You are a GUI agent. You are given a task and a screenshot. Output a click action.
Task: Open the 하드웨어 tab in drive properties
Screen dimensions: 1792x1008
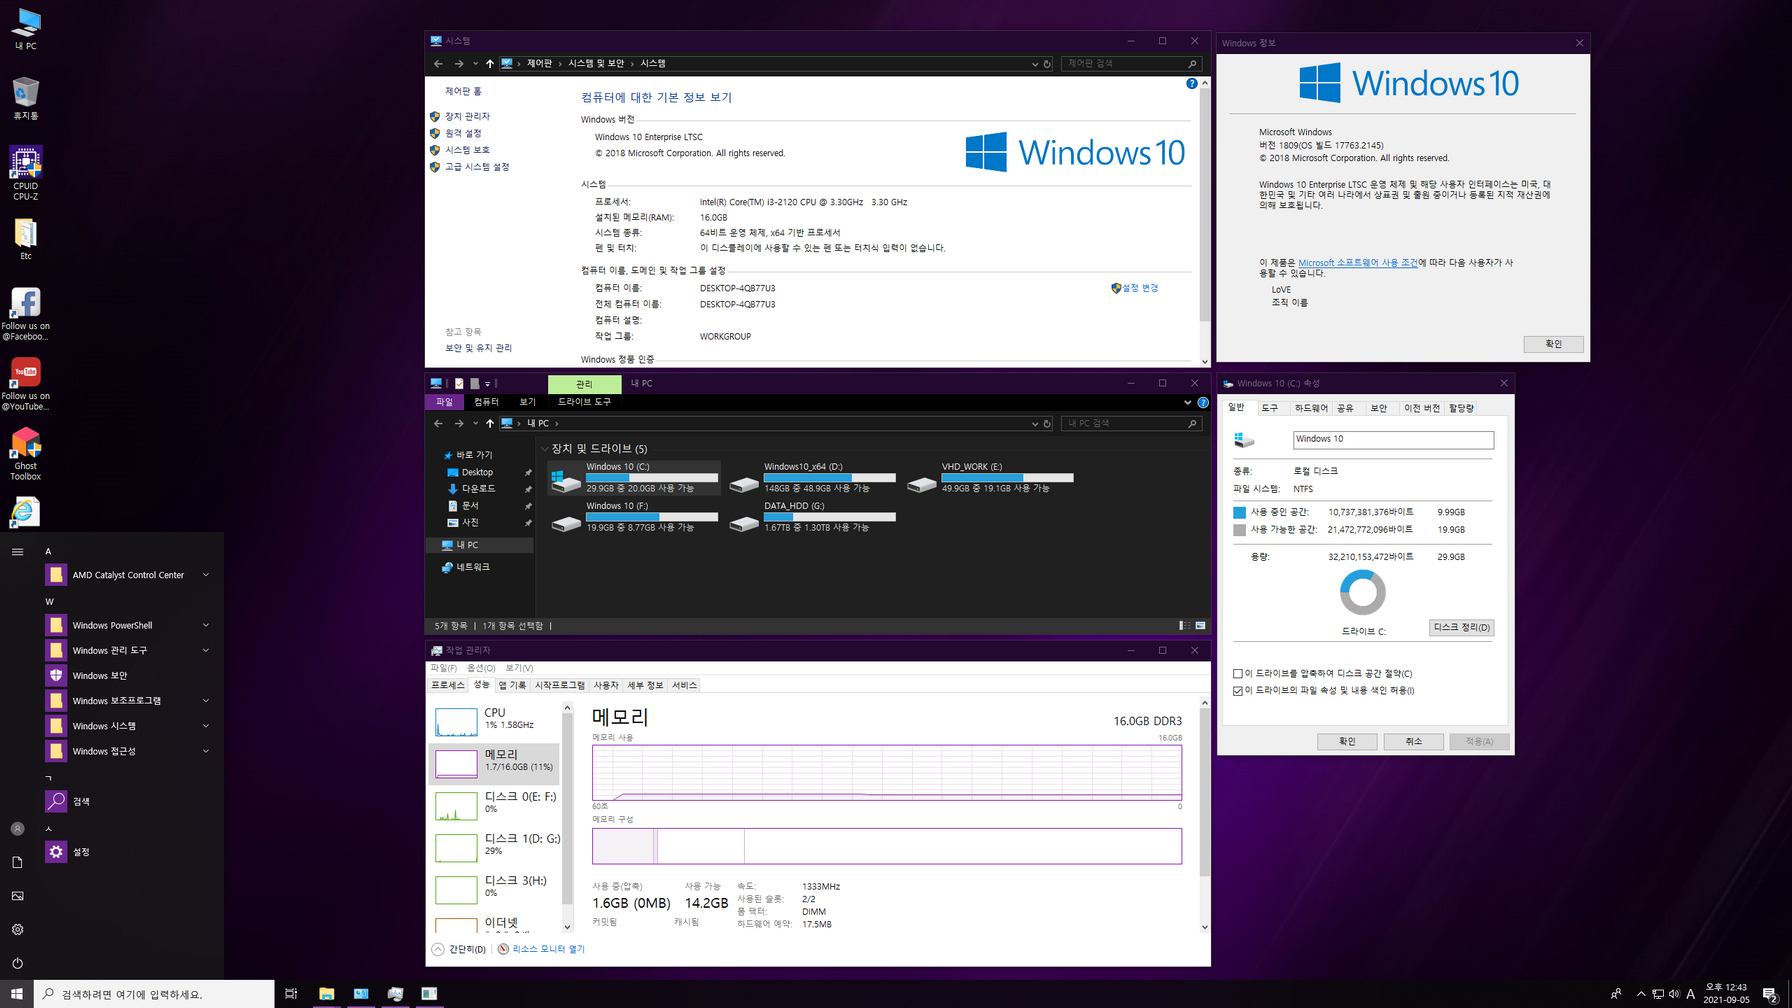point(1311,409)
